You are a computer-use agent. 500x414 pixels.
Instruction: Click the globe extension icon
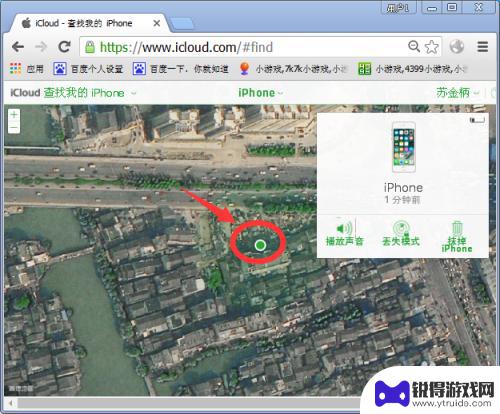(x=457, y=46)
